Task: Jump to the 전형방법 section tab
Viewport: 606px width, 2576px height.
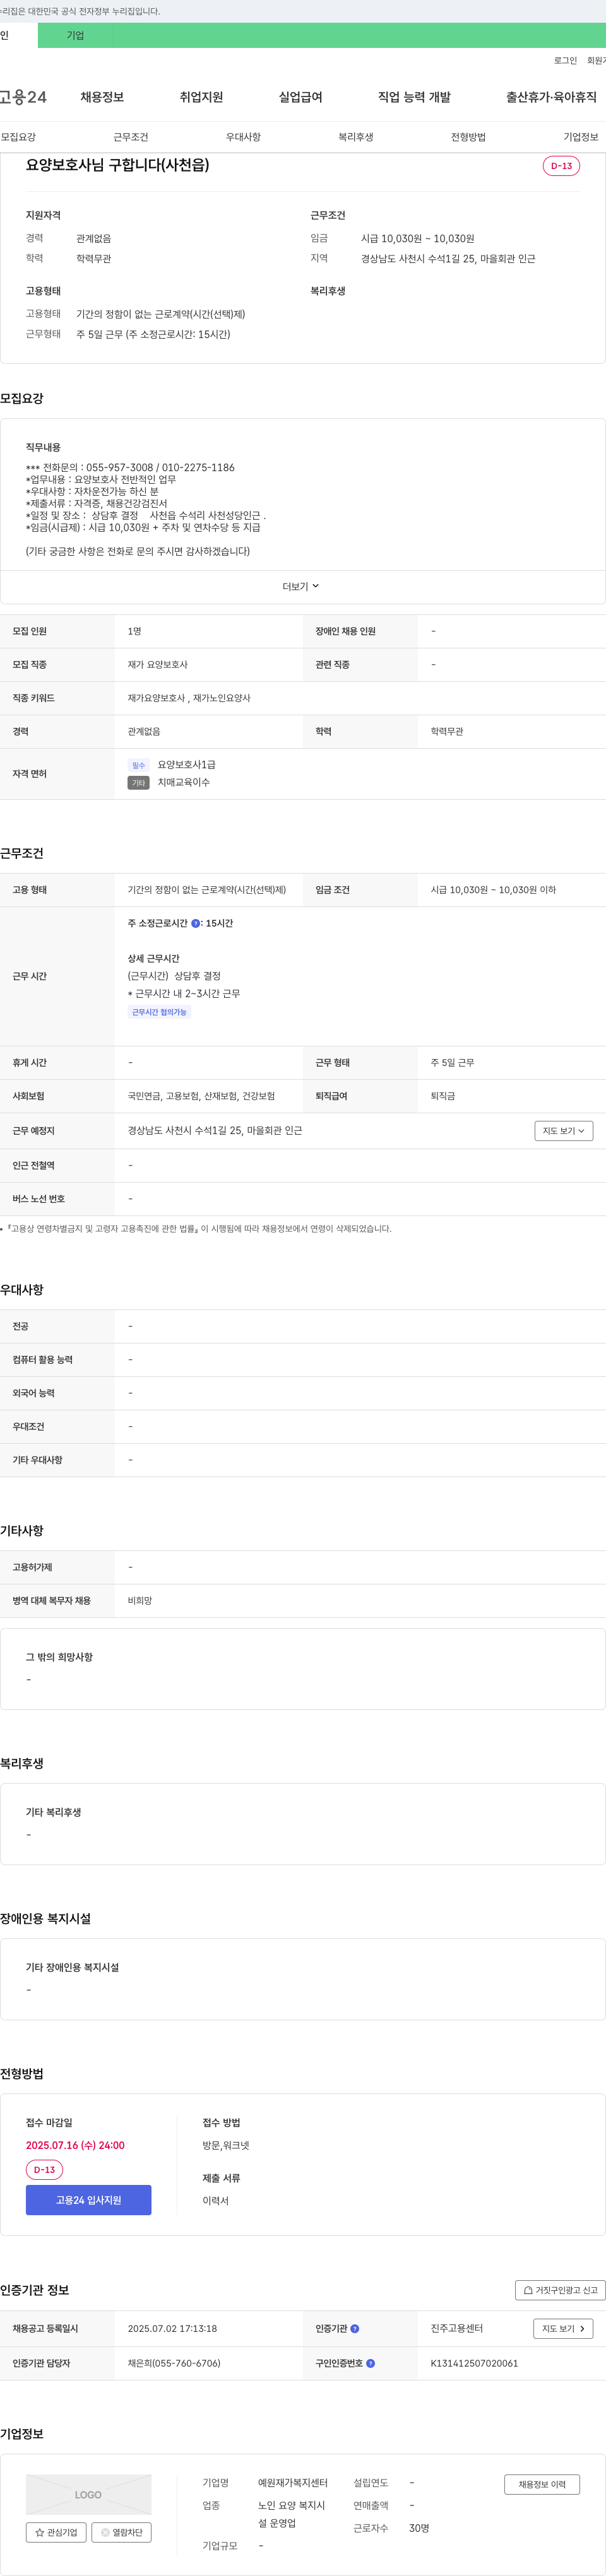Action: 468,137
